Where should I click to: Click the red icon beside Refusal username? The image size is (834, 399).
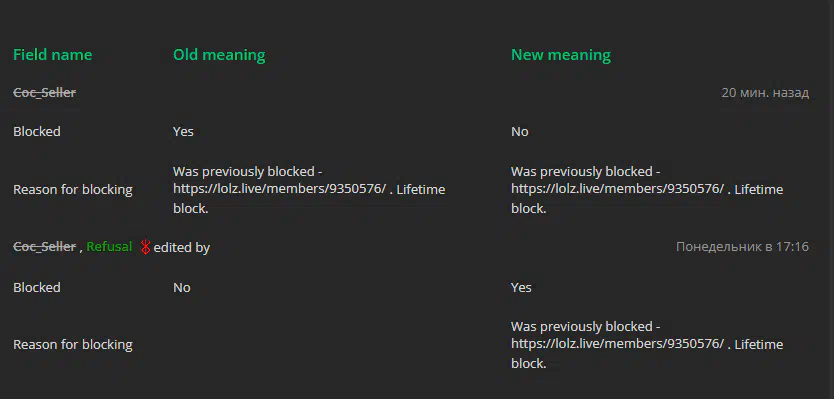[145, 247]
